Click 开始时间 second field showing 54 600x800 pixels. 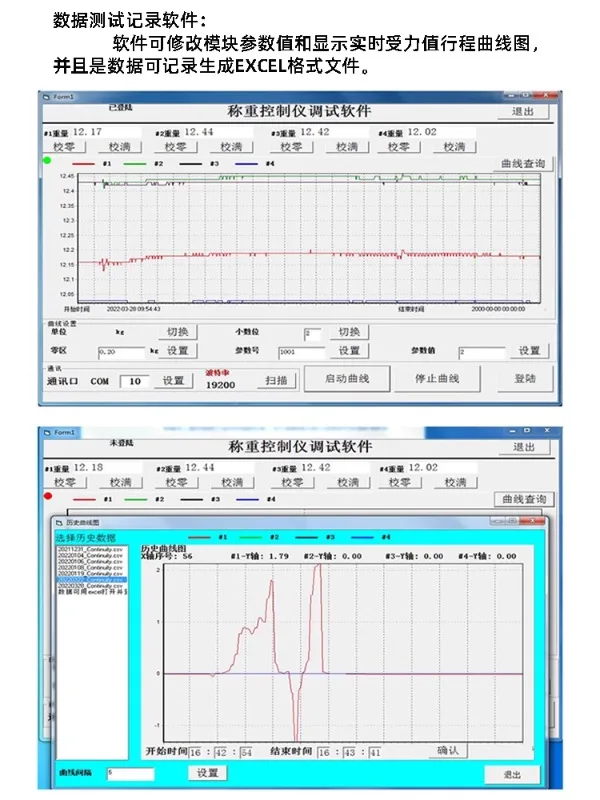pyautogui.click(x=246, y=753)
